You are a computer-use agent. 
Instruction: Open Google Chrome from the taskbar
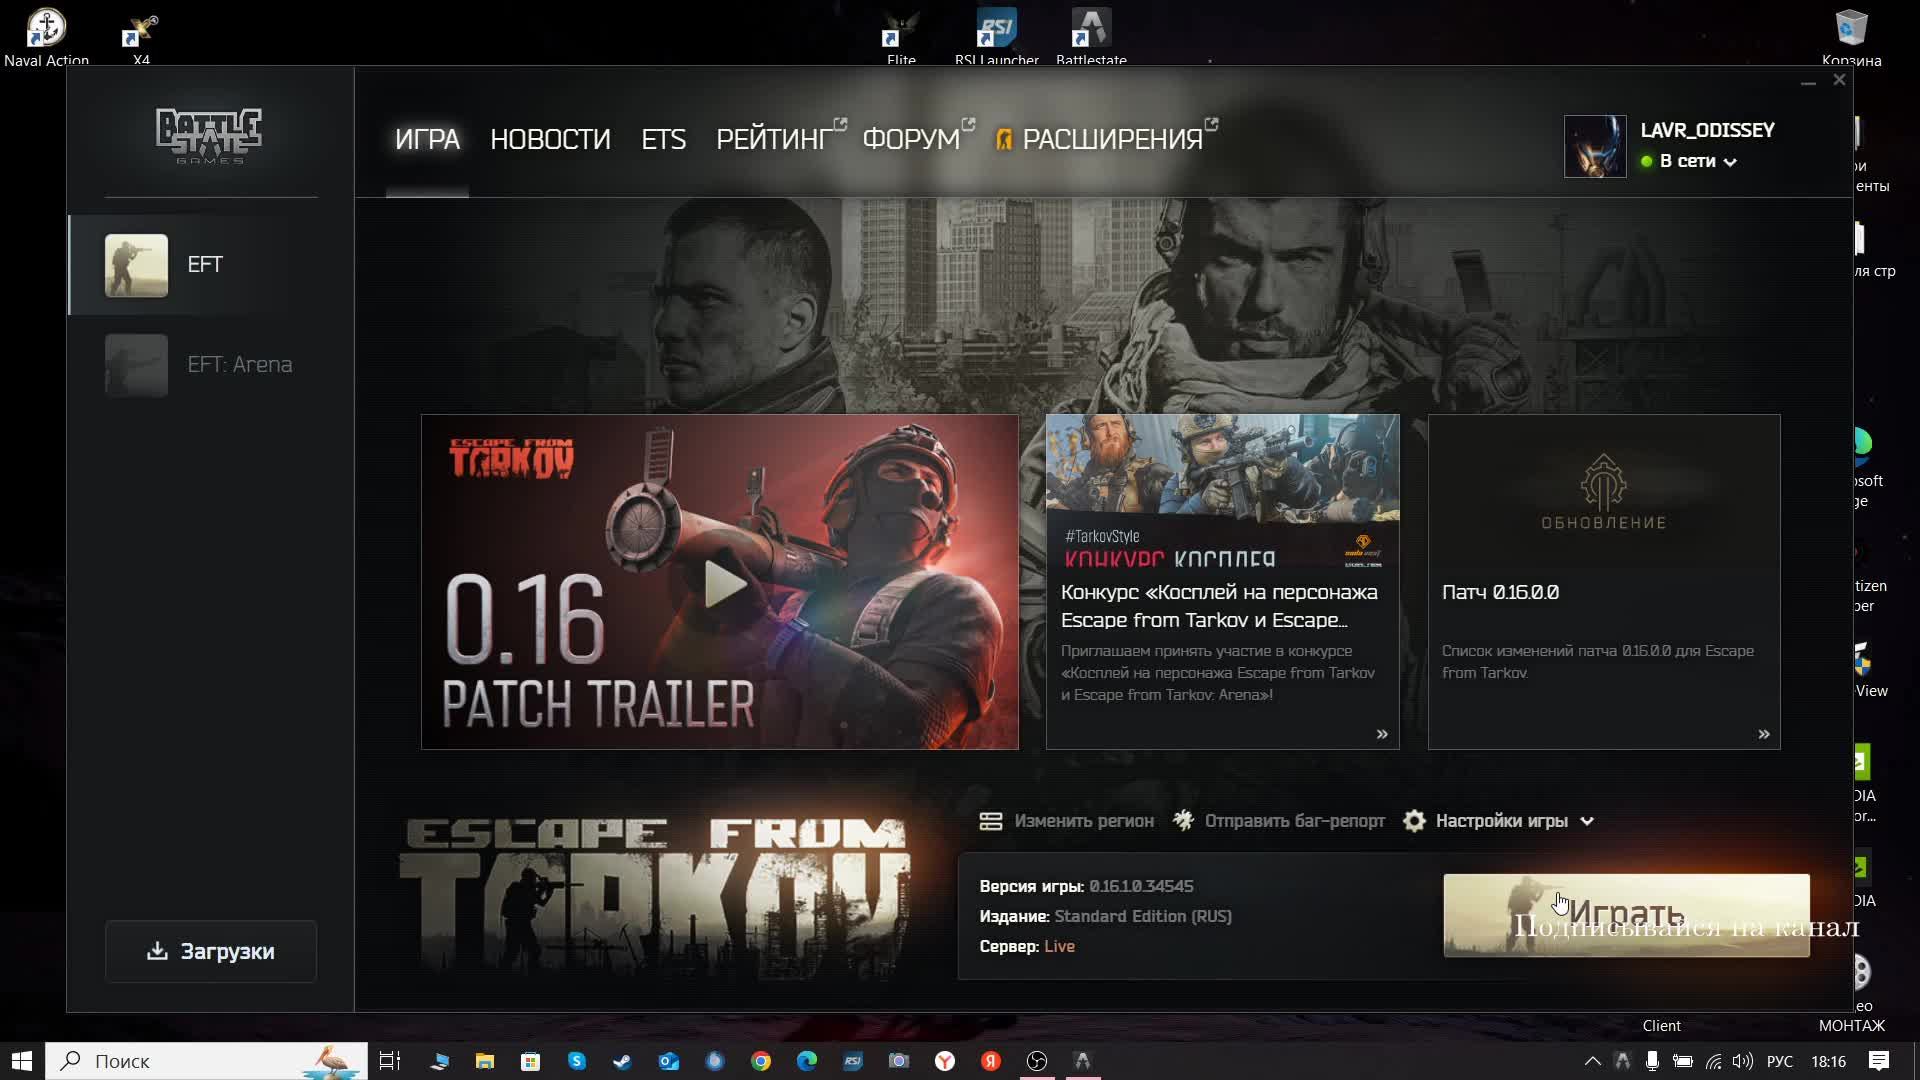pos(761,1061)
